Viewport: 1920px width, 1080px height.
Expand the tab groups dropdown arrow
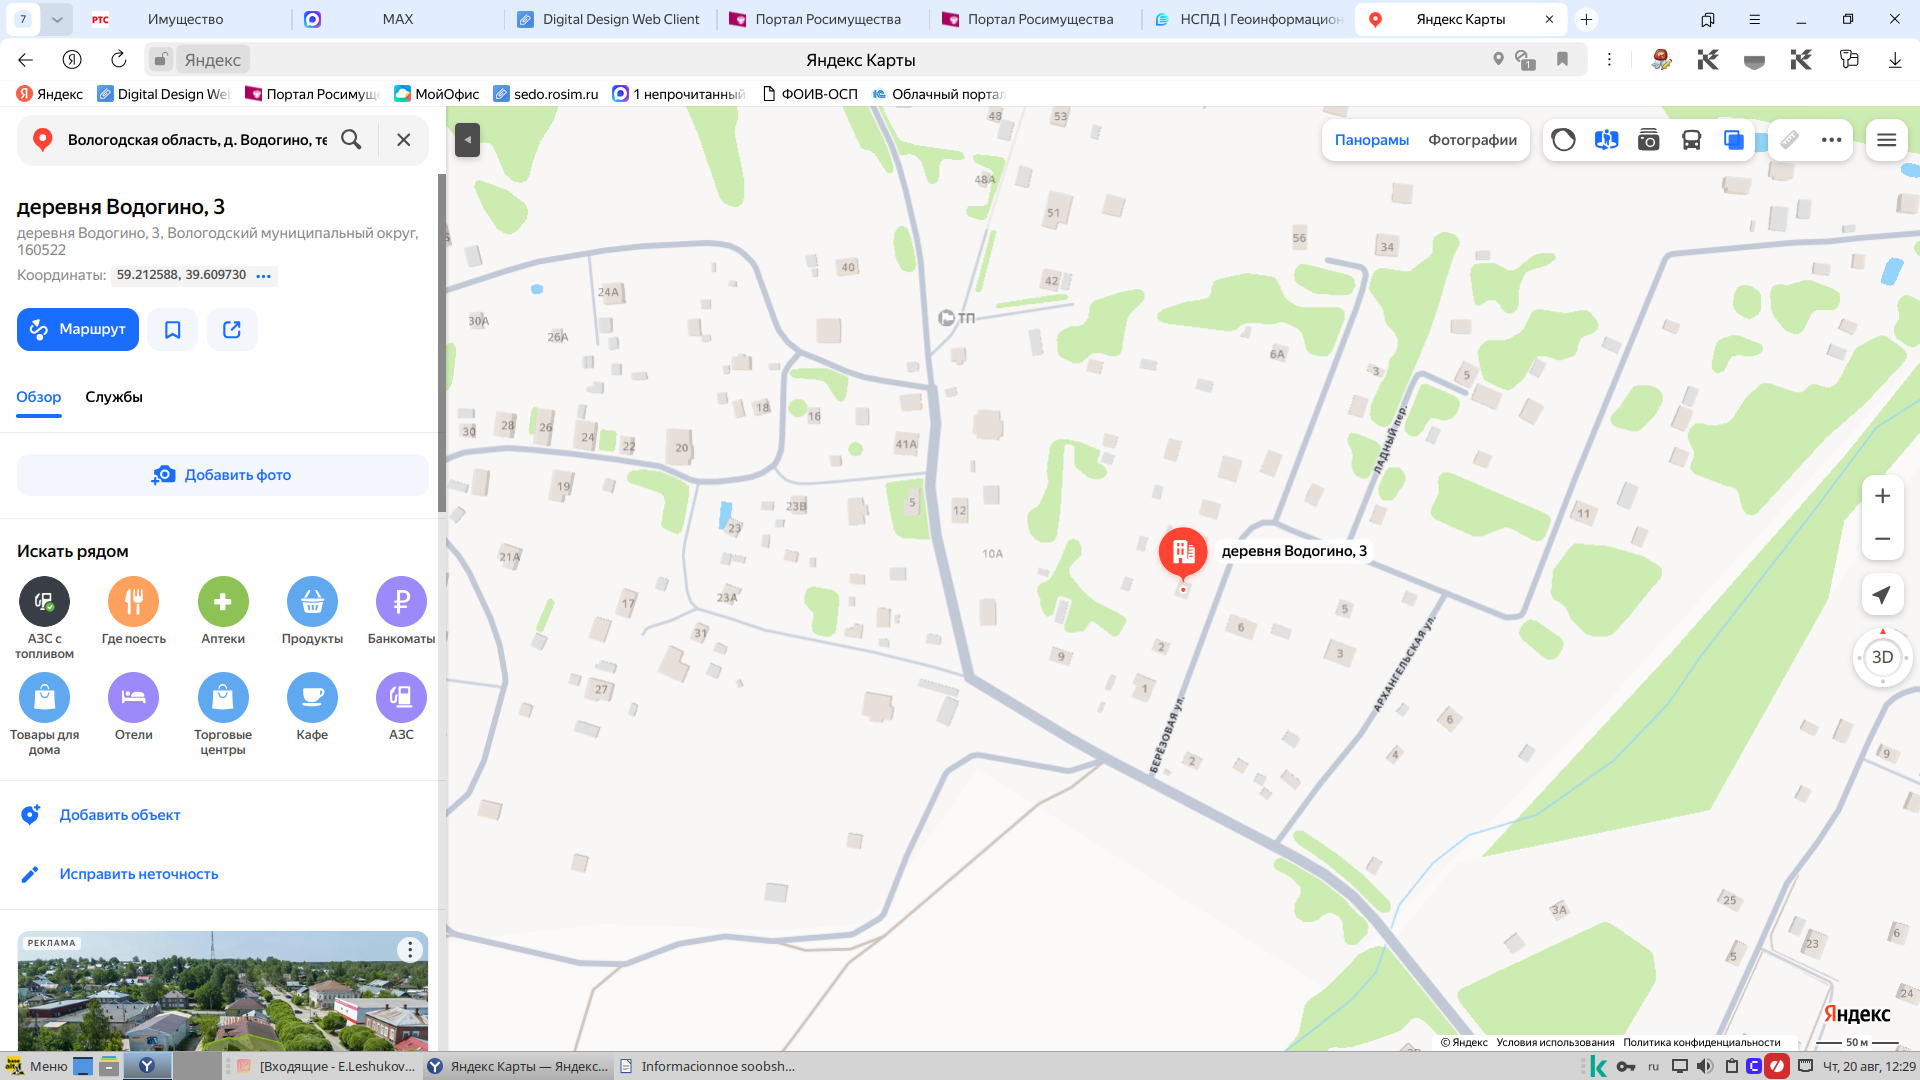pos(57,19)
